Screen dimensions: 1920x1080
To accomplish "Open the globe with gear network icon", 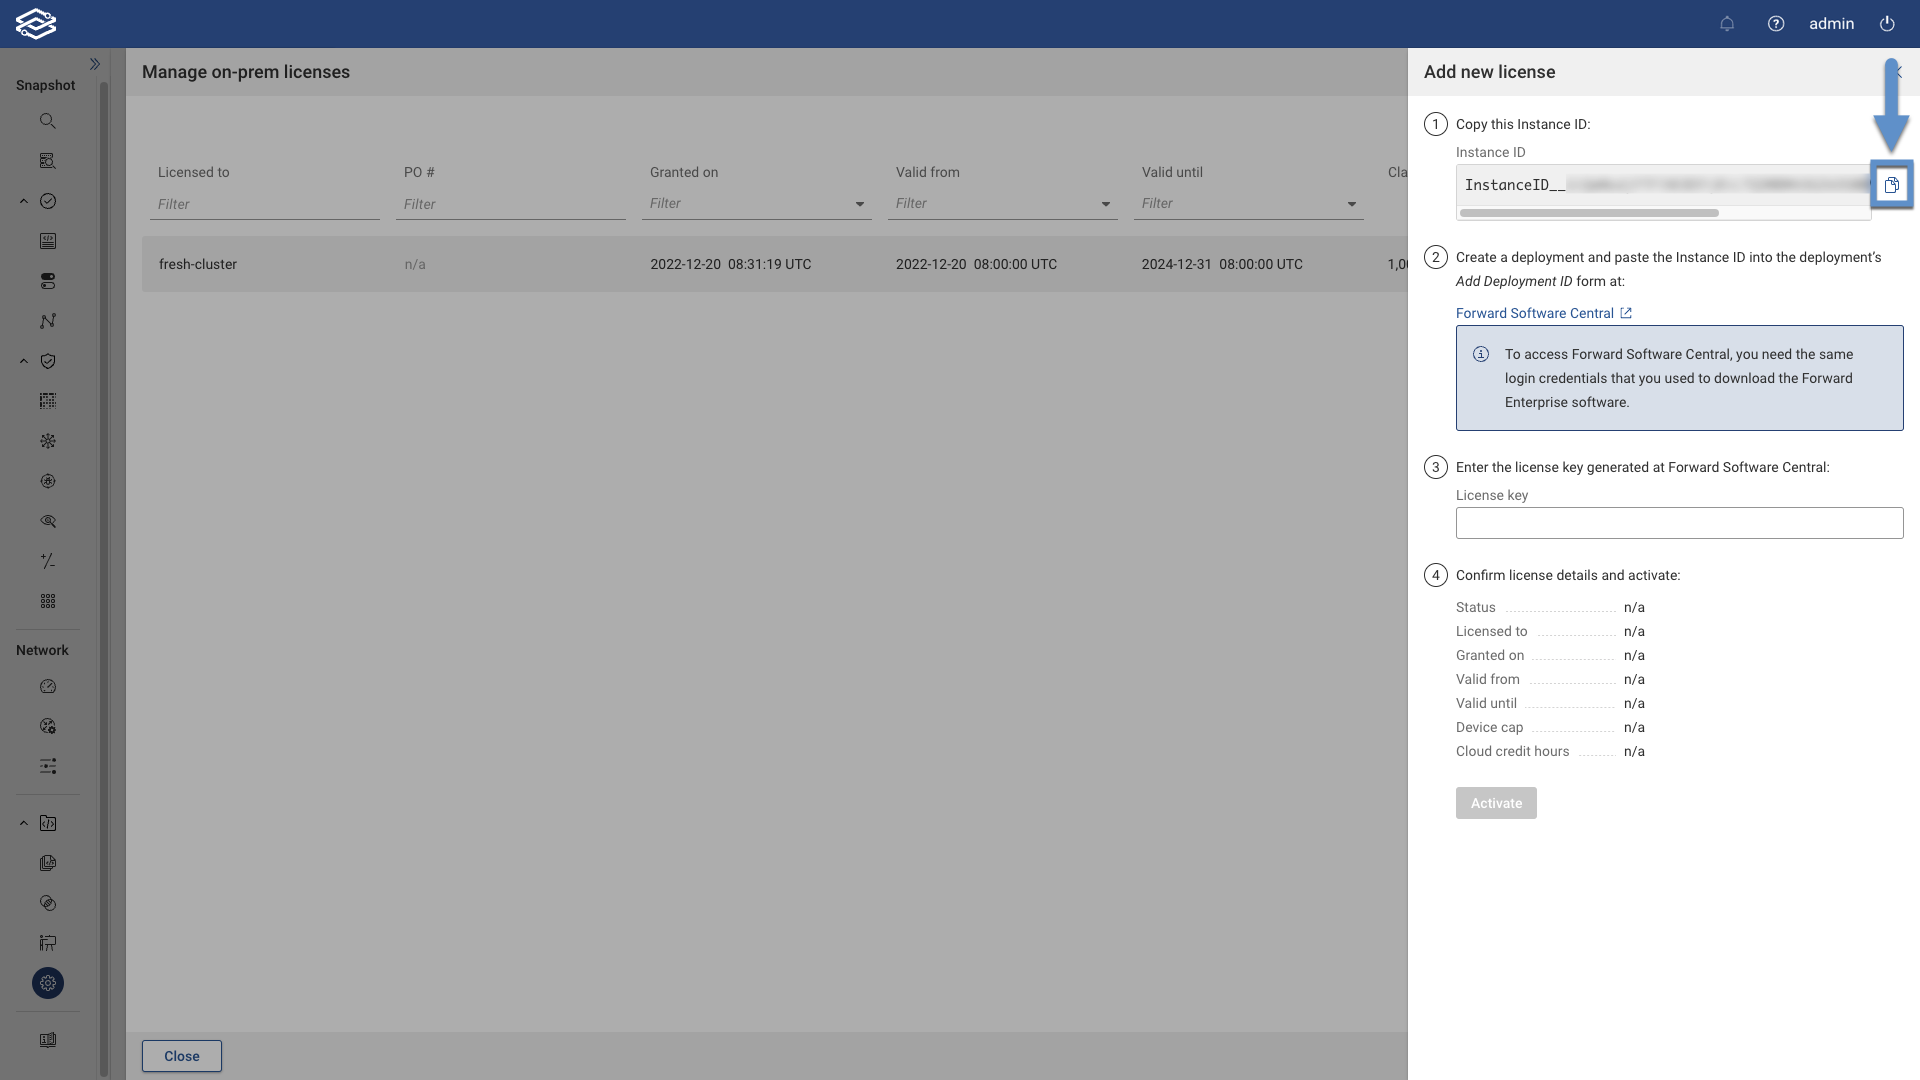I will [x=47, y=726].
